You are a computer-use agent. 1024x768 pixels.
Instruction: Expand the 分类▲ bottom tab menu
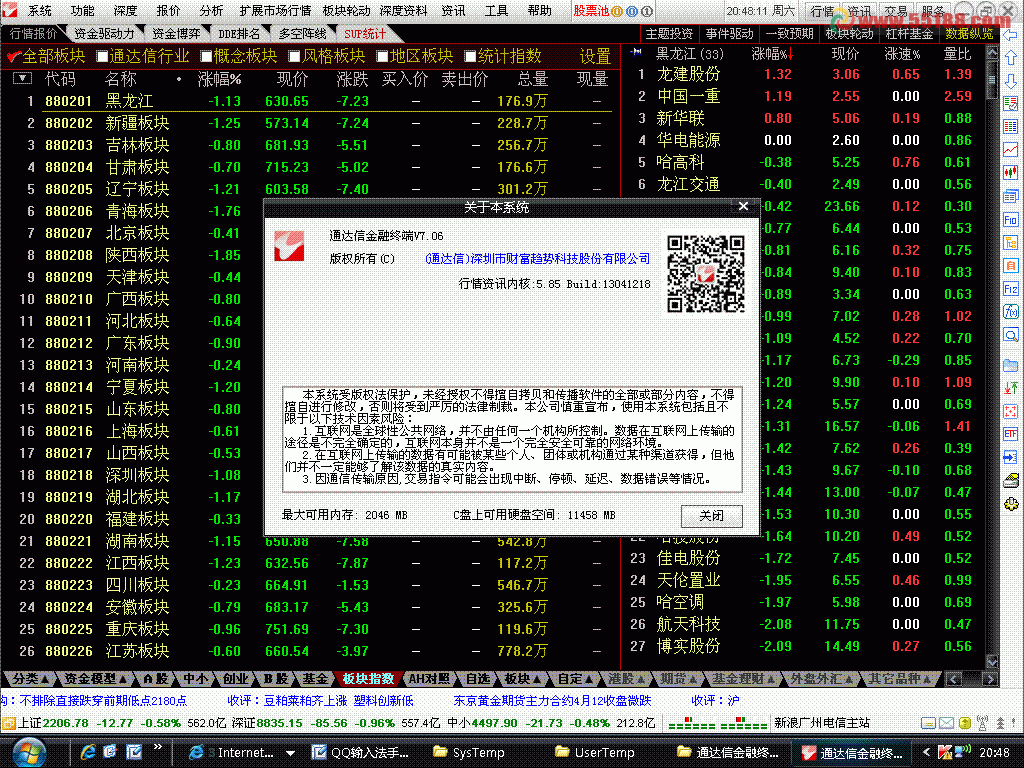pyautogui.click(x=30, y=679)
